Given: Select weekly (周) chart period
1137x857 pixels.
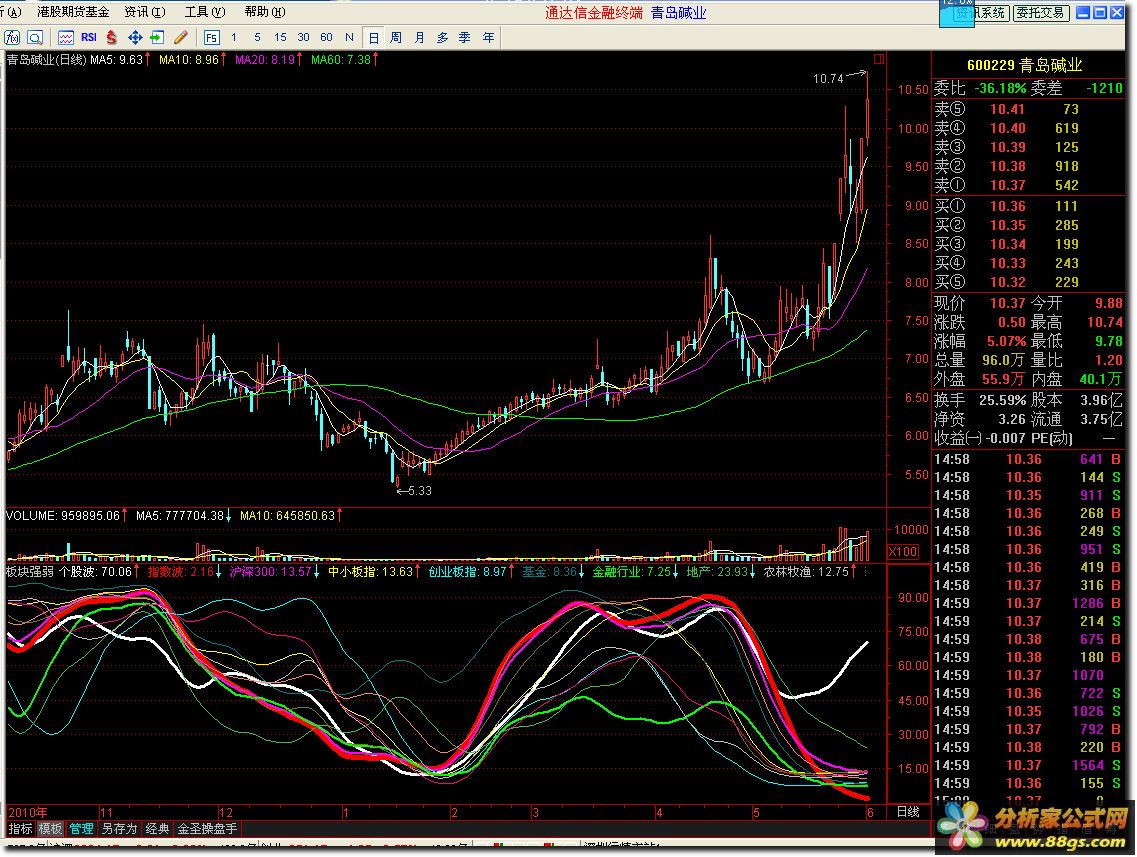Looking at the screenshot, I should click(396, 38).
